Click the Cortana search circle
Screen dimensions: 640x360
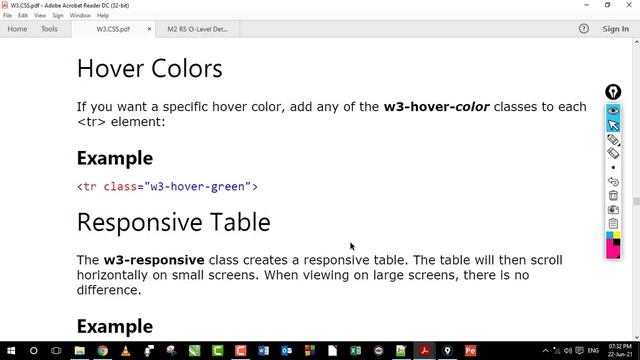tap(33, 351)
